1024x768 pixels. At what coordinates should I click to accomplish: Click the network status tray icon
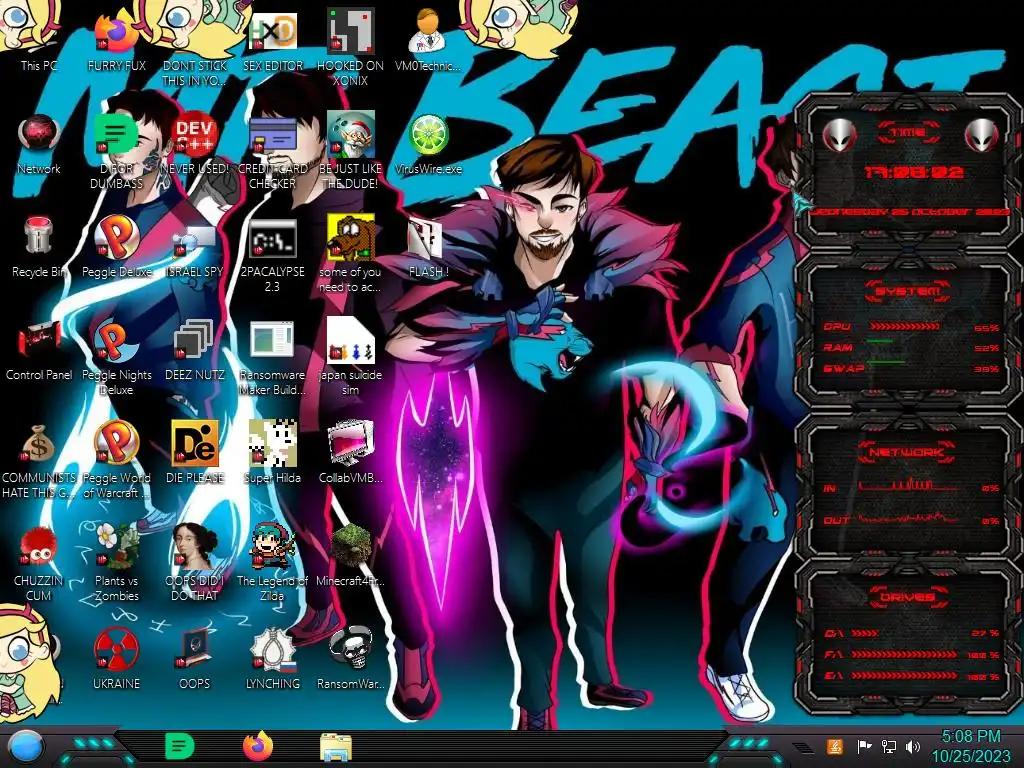tap(888, 746)
